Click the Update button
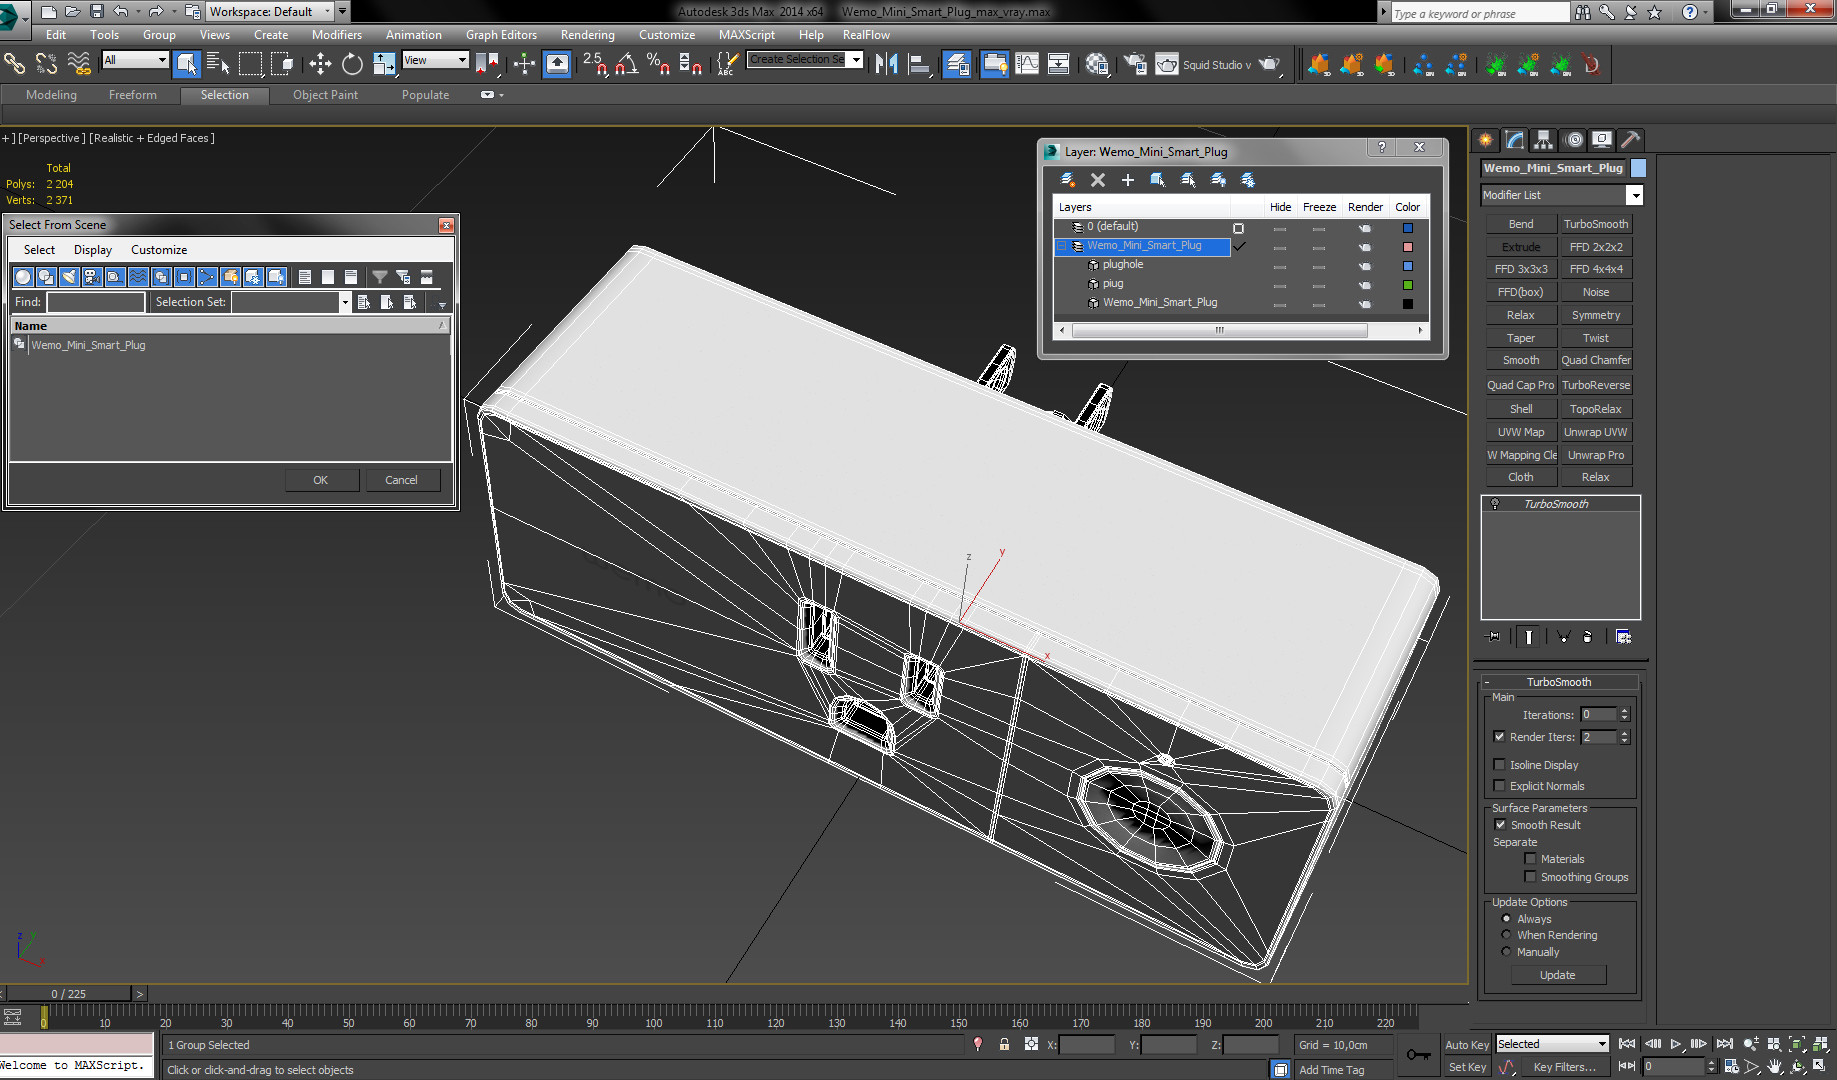The width and height of the screenshot is (1837, 1080). click(1557, 975)
